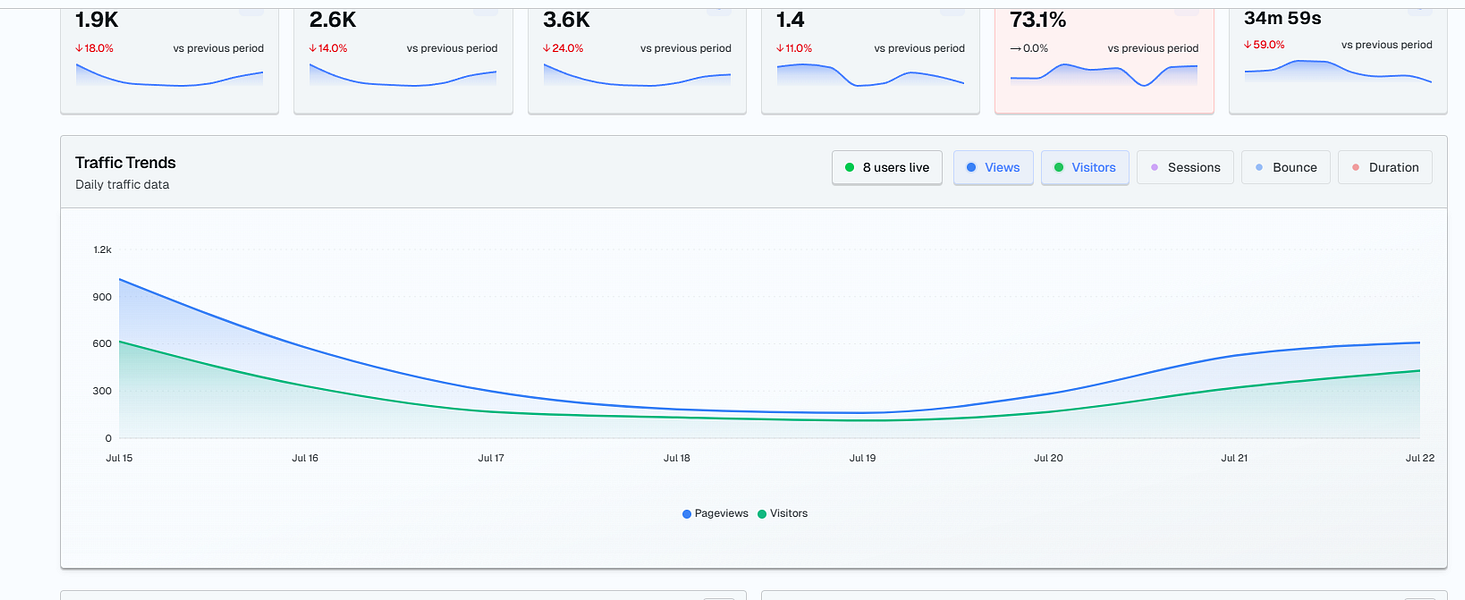The height and width of the screenshot is (600, 1465).
Task: Click the Jul 17 axis label
Action: click(491, 458)
